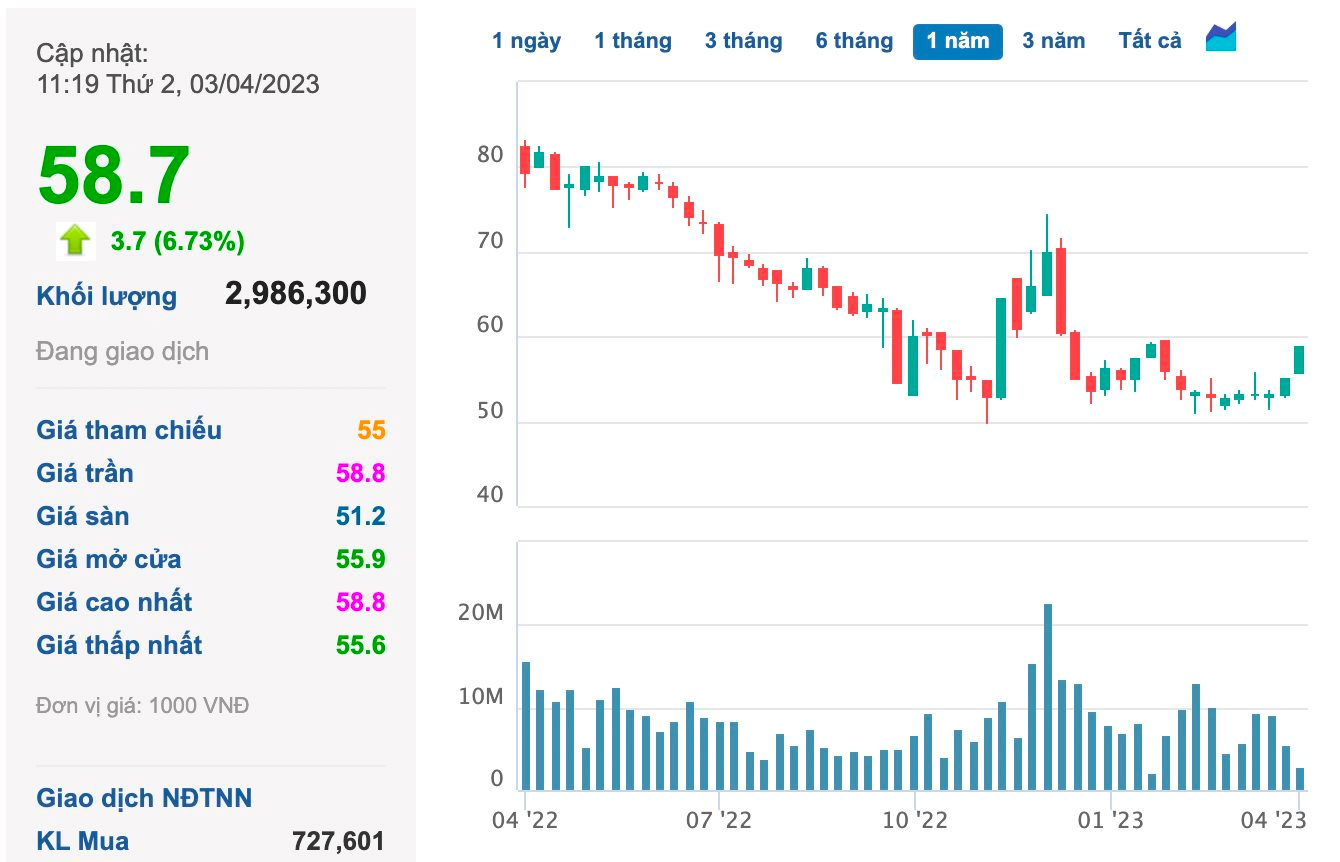Switch chart to 3 năm range
Image resolution: width=1340 pixels, height=862 pixels.
point(1053,41)
